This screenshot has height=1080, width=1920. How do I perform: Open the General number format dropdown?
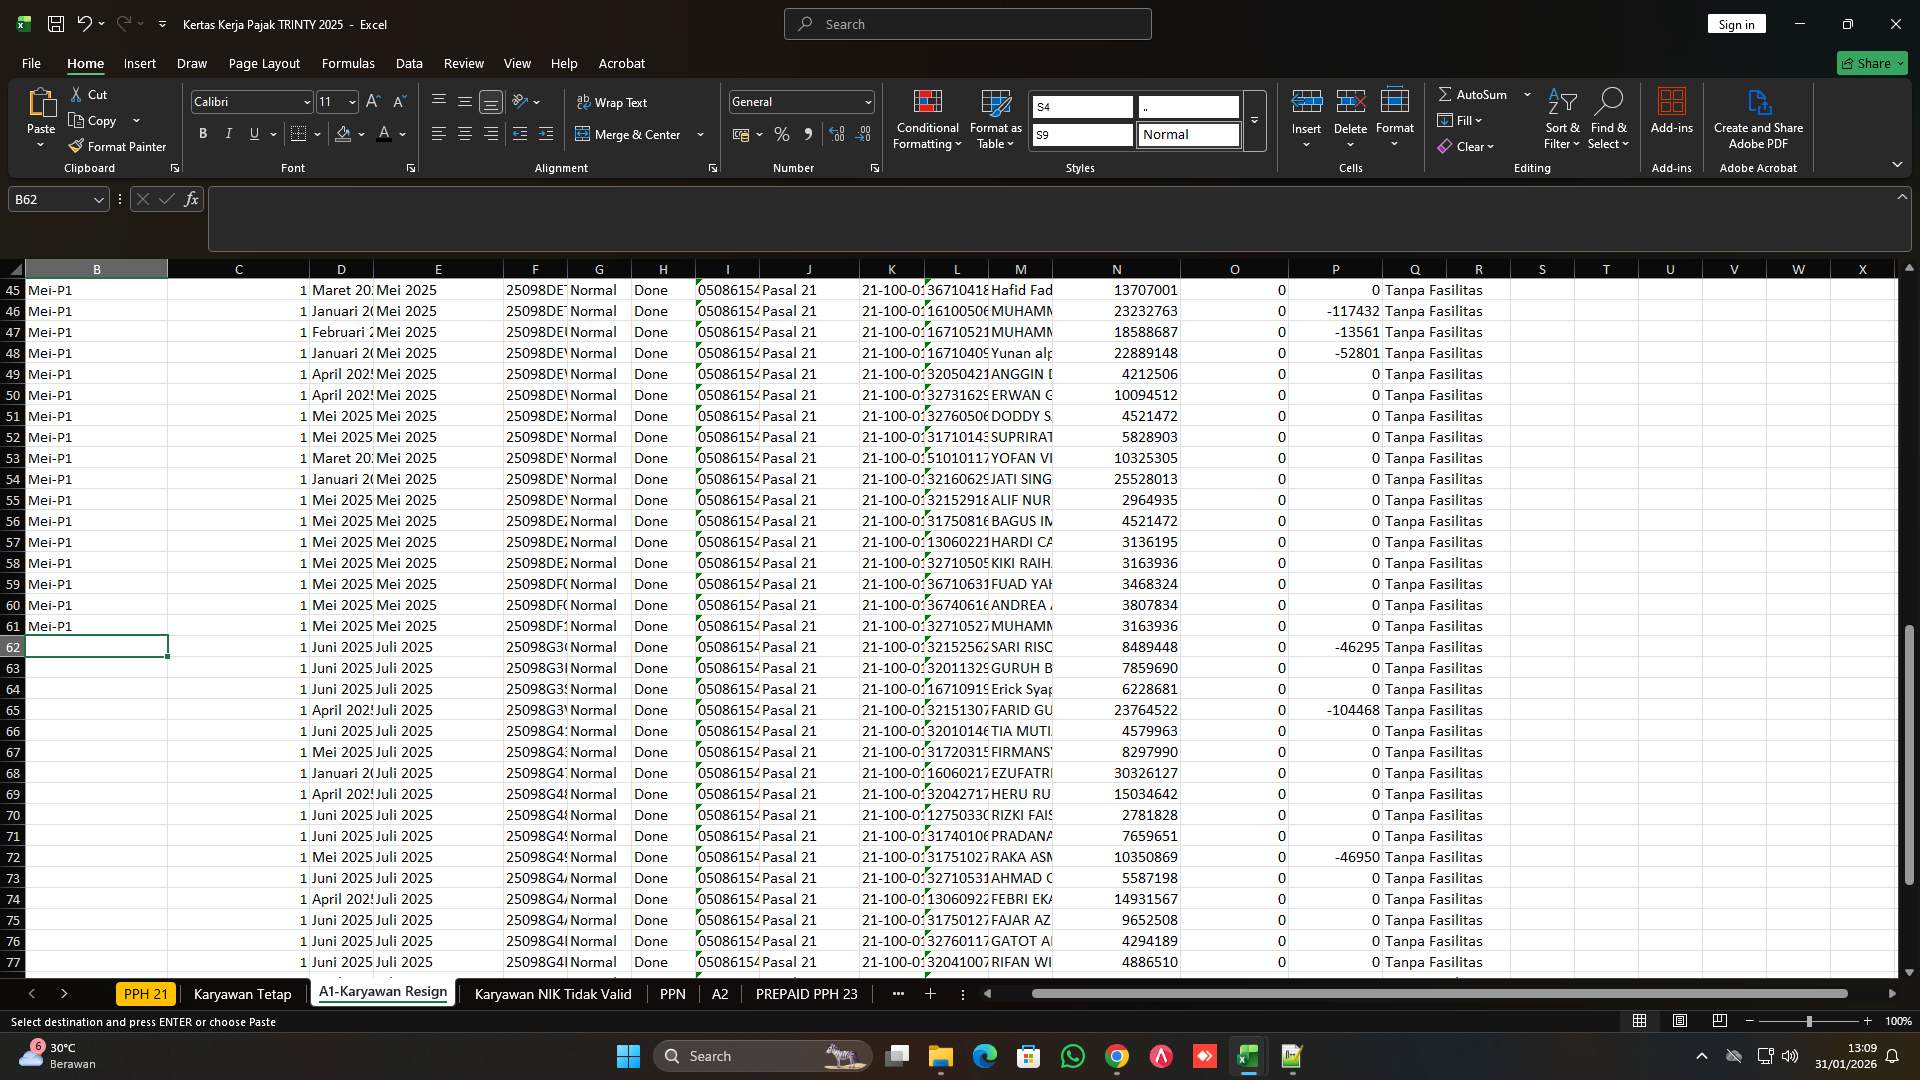coord(865,101)
